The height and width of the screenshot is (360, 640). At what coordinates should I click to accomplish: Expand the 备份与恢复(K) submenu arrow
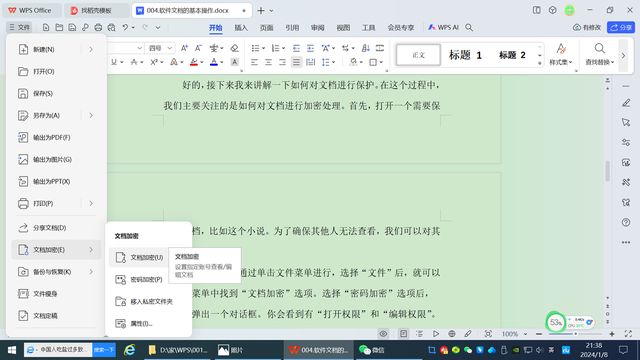point(91,272)
